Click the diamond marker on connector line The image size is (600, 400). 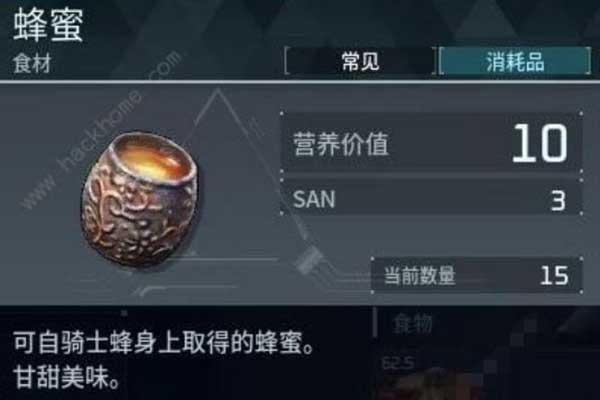tap(309, 260)
